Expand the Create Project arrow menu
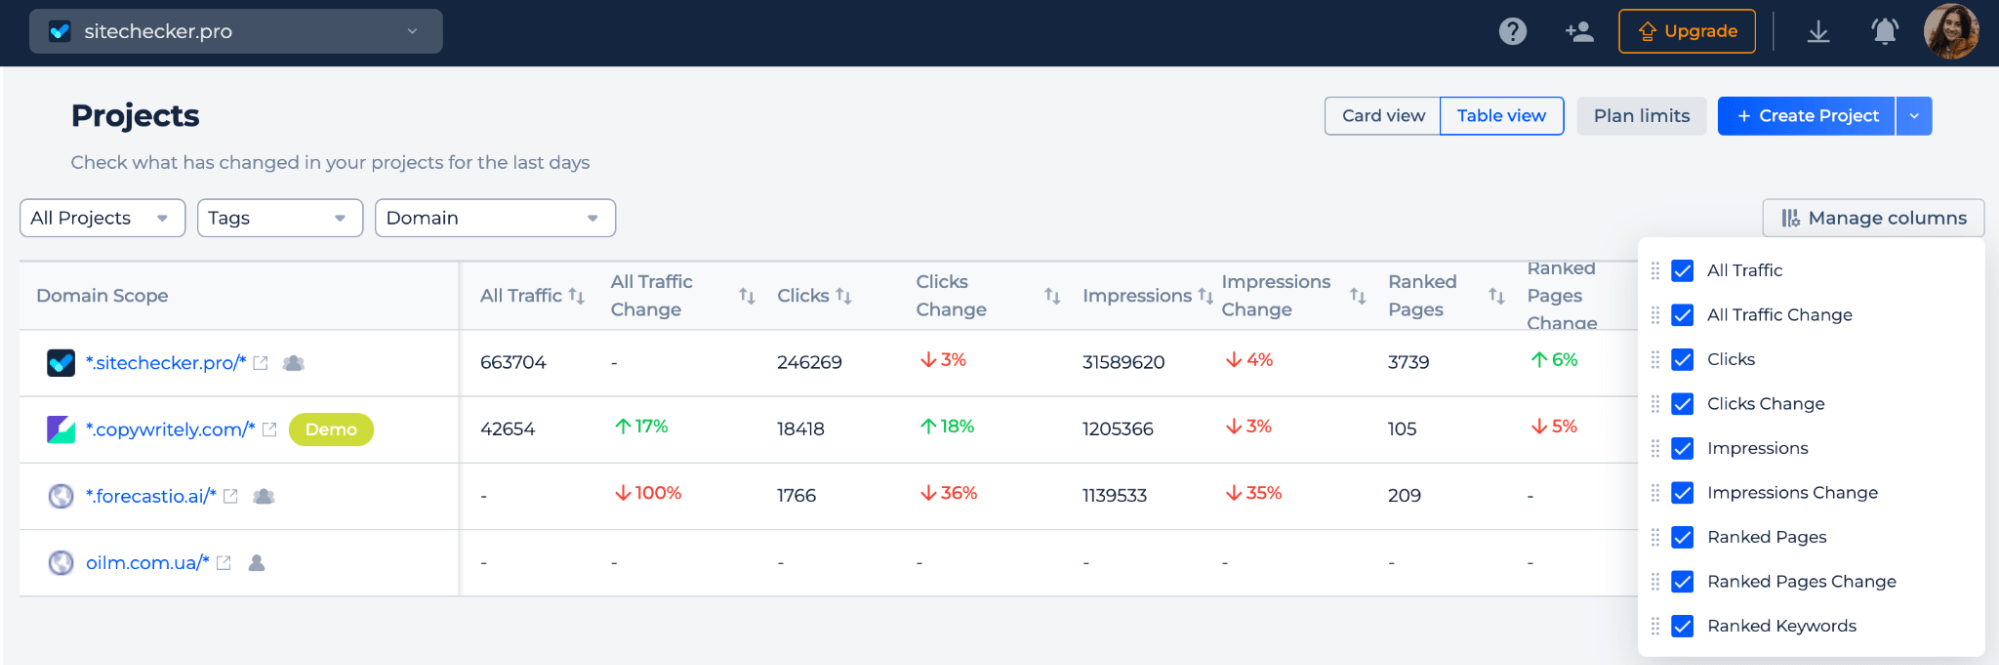The width and height of the screenshot is (1999, 665). [x=1913, y=116]
